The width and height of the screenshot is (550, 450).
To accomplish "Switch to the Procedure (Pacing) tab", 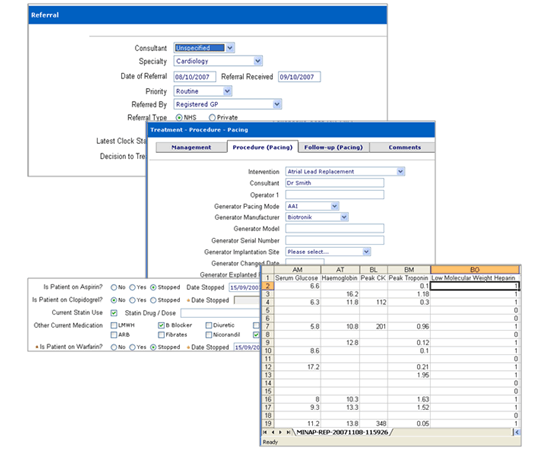I will click(x=263, y=147).
